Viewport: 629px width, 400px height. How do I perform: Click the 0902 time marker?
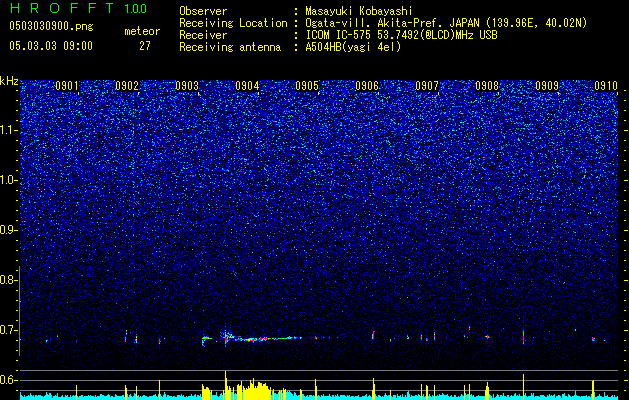[127, 86]
